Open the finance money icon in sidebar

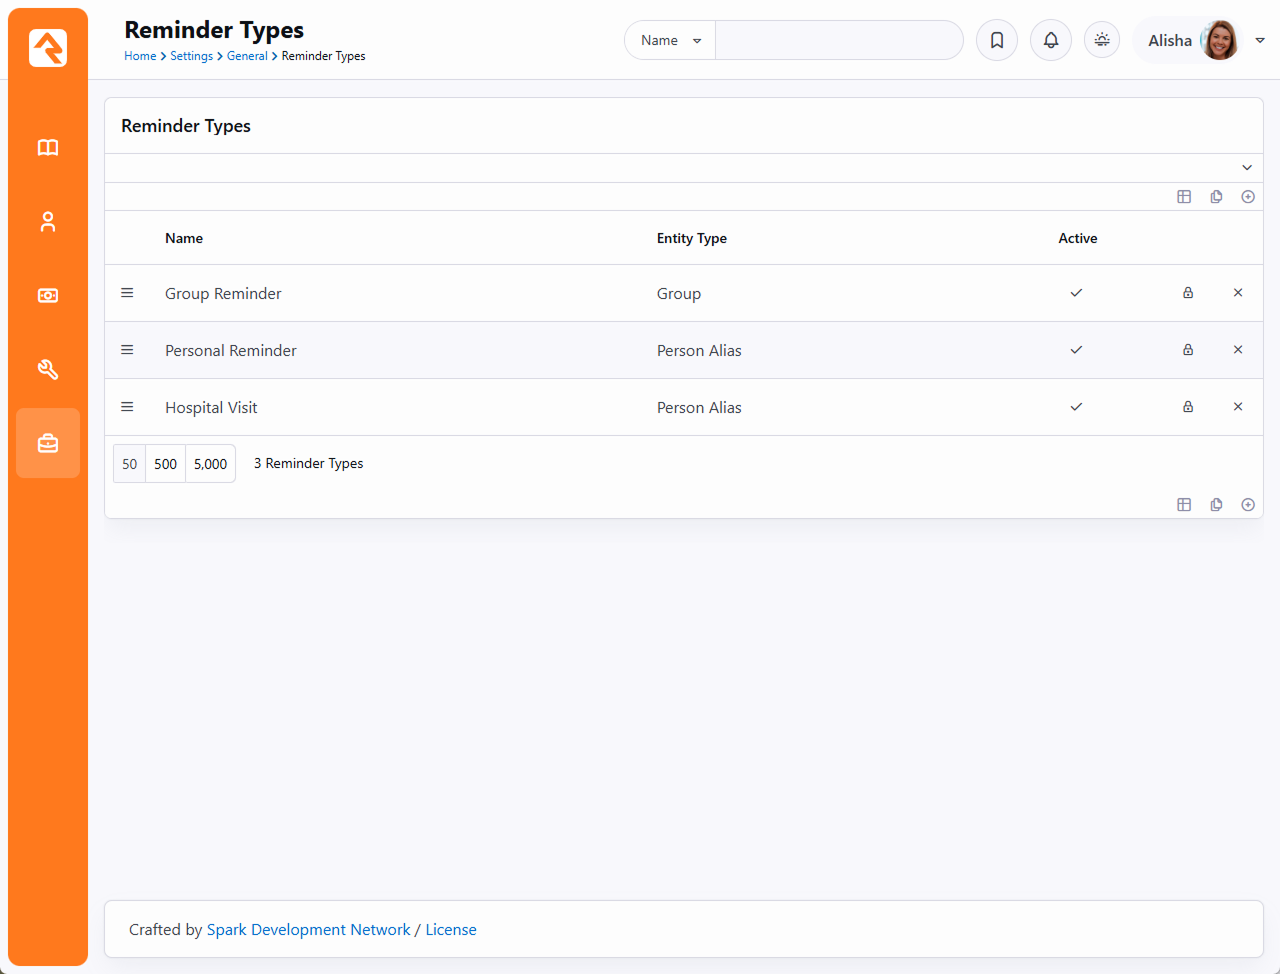click(48, 296)
